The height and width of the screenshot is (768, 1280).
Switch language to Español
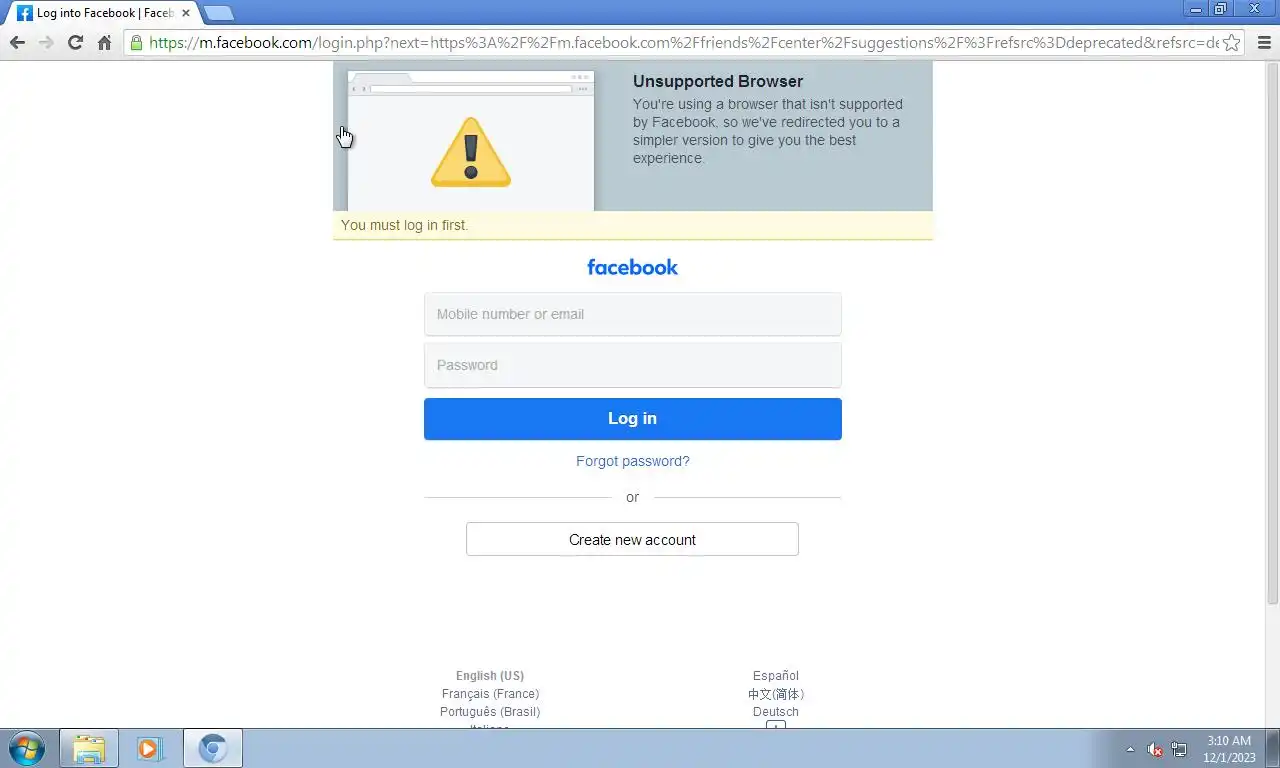(x=776, y=676)
